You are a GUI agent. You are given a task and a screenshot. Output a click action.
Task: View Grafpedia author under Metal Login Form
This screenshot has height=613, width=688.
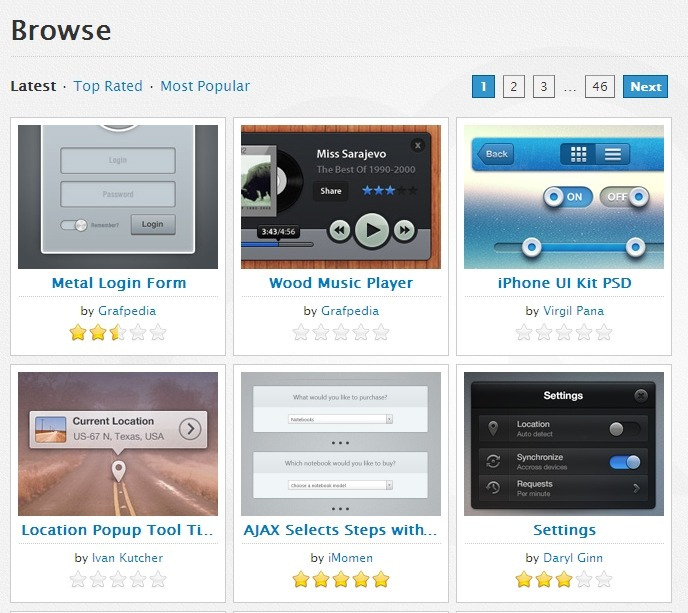(x=127, y=311)
